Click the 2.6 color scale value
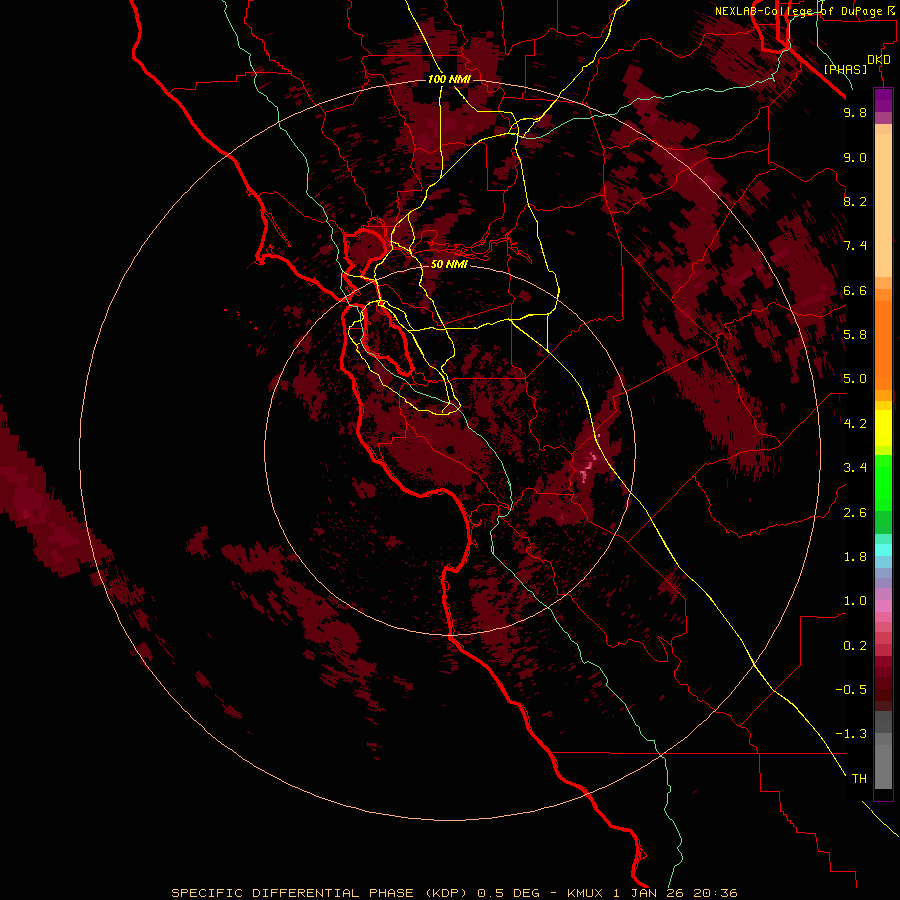This screenshot has width=900, height=900. [855, 513]
